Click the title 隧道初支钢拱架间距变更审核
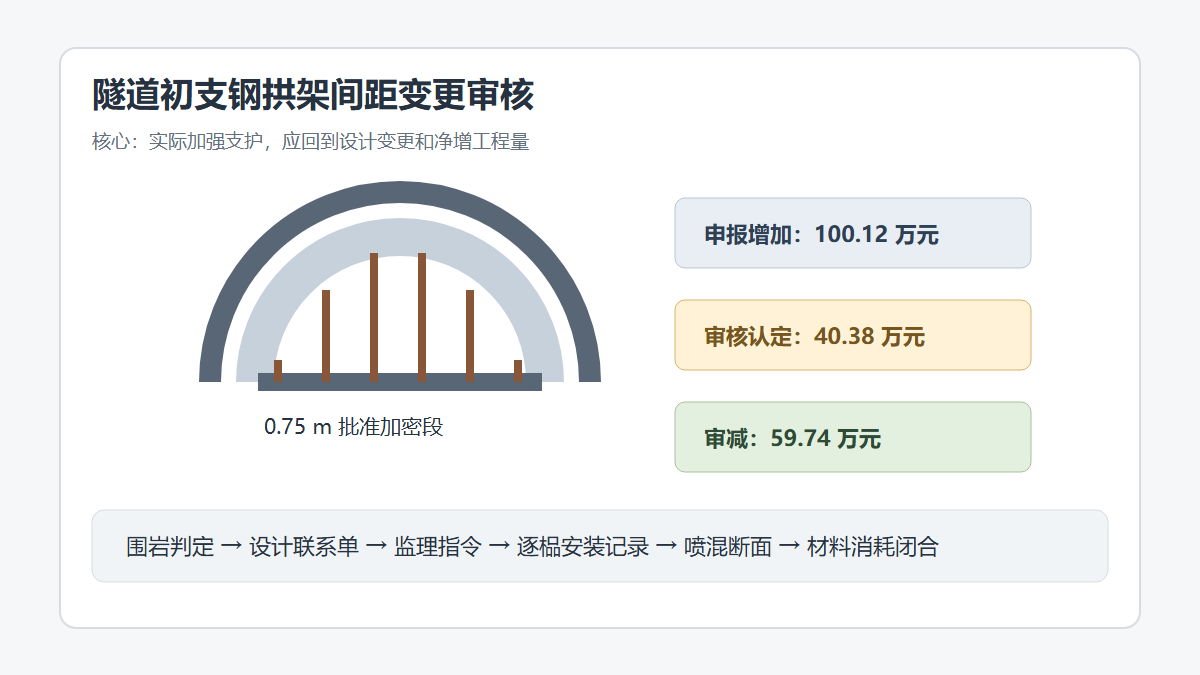 313,96
